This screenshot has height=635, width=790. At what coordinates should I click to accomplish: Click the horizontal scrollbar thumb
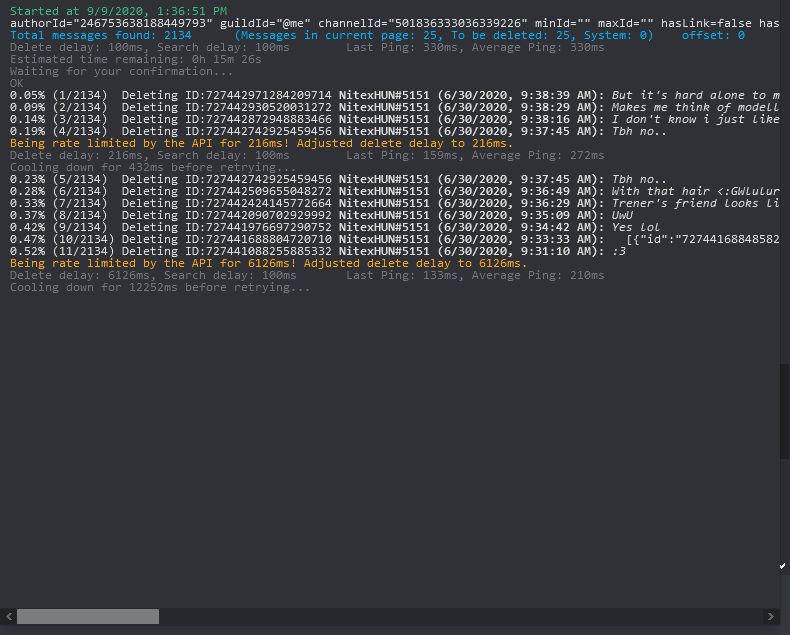(88, 616)
